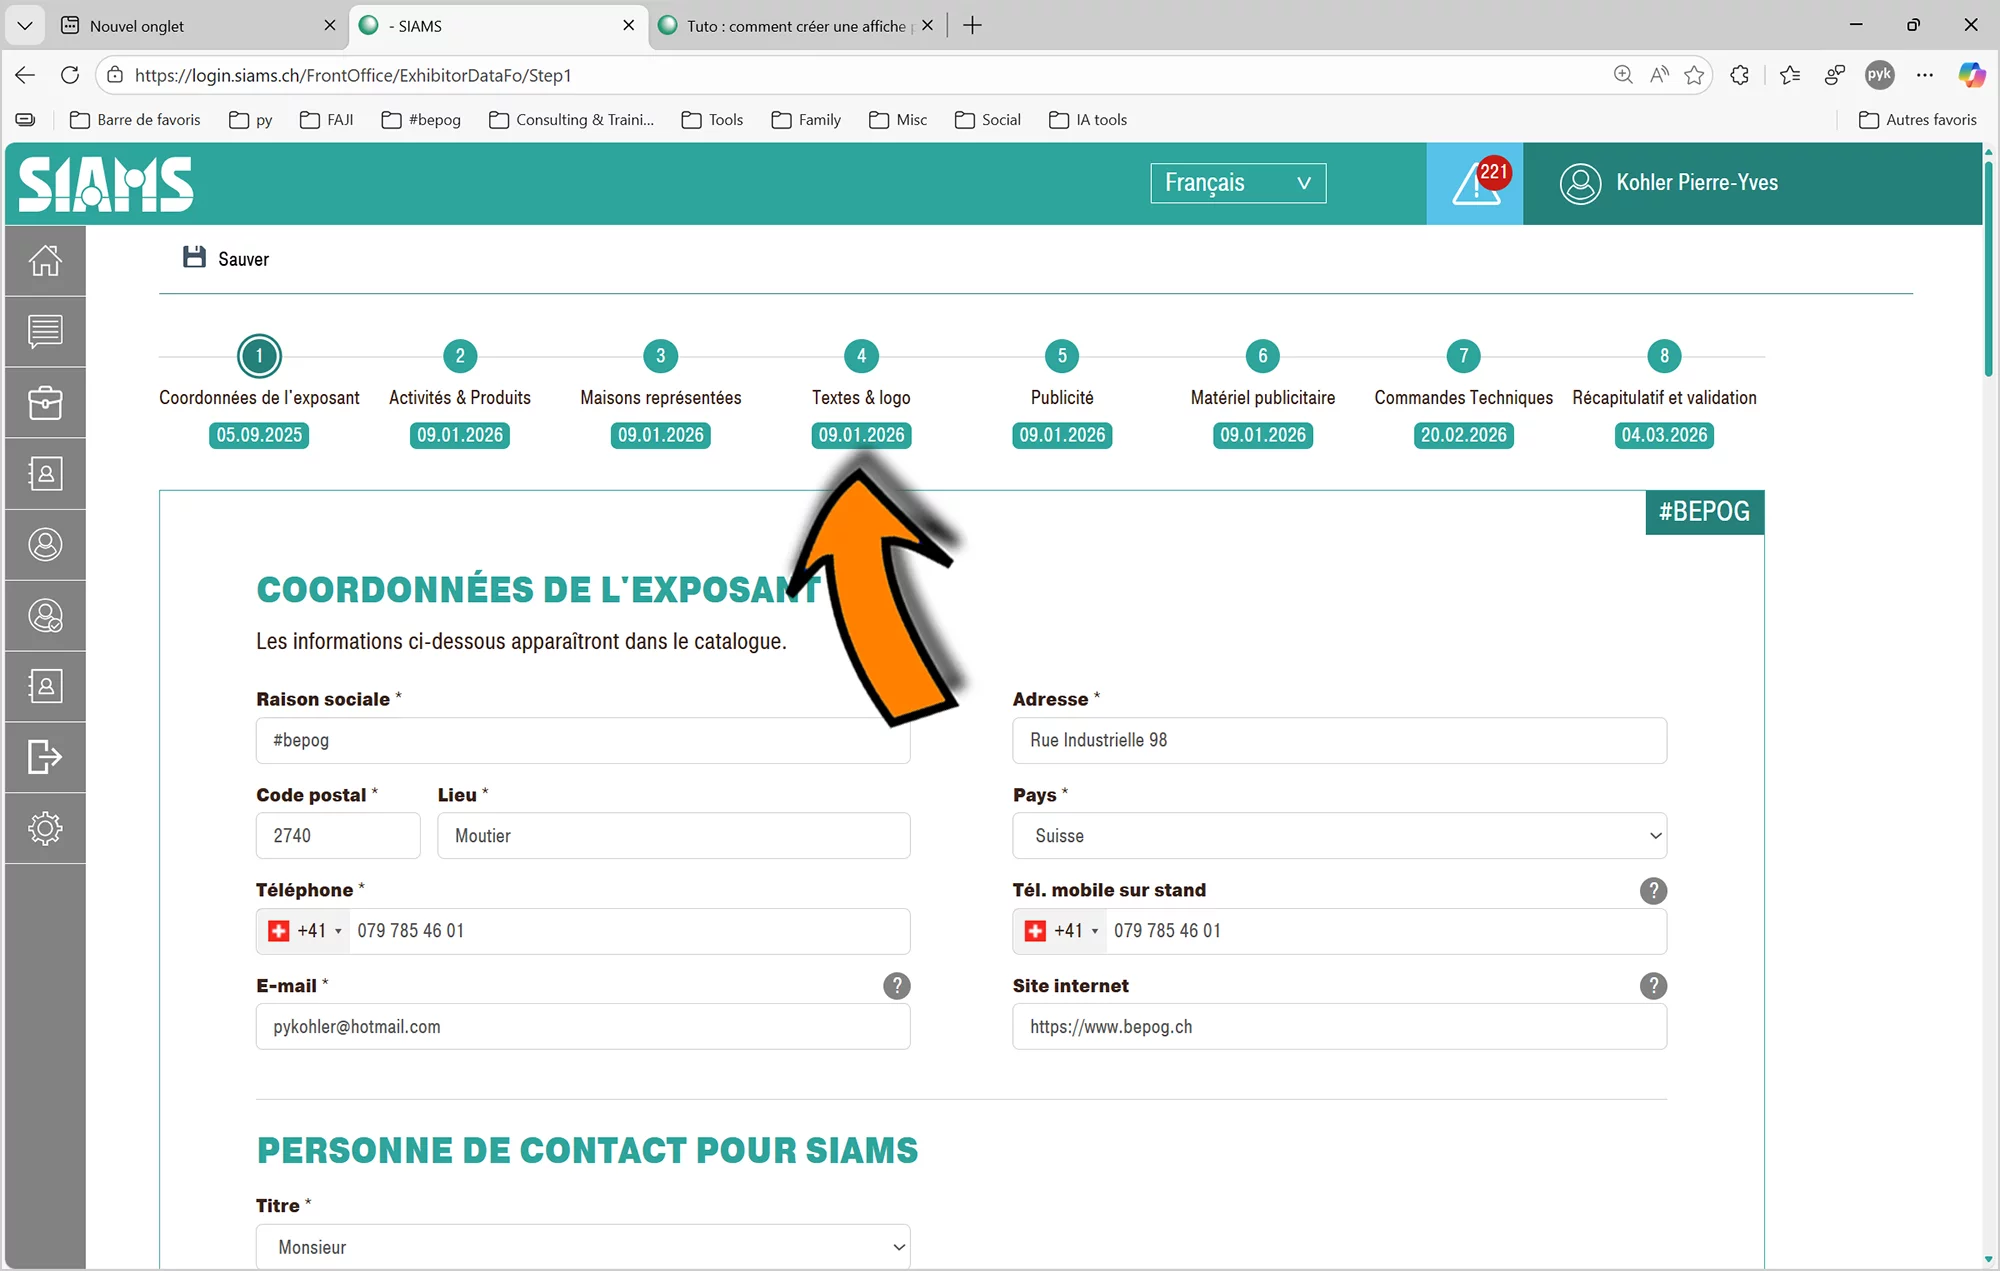Click the logout door sidebar icon

tap(45, 757)
